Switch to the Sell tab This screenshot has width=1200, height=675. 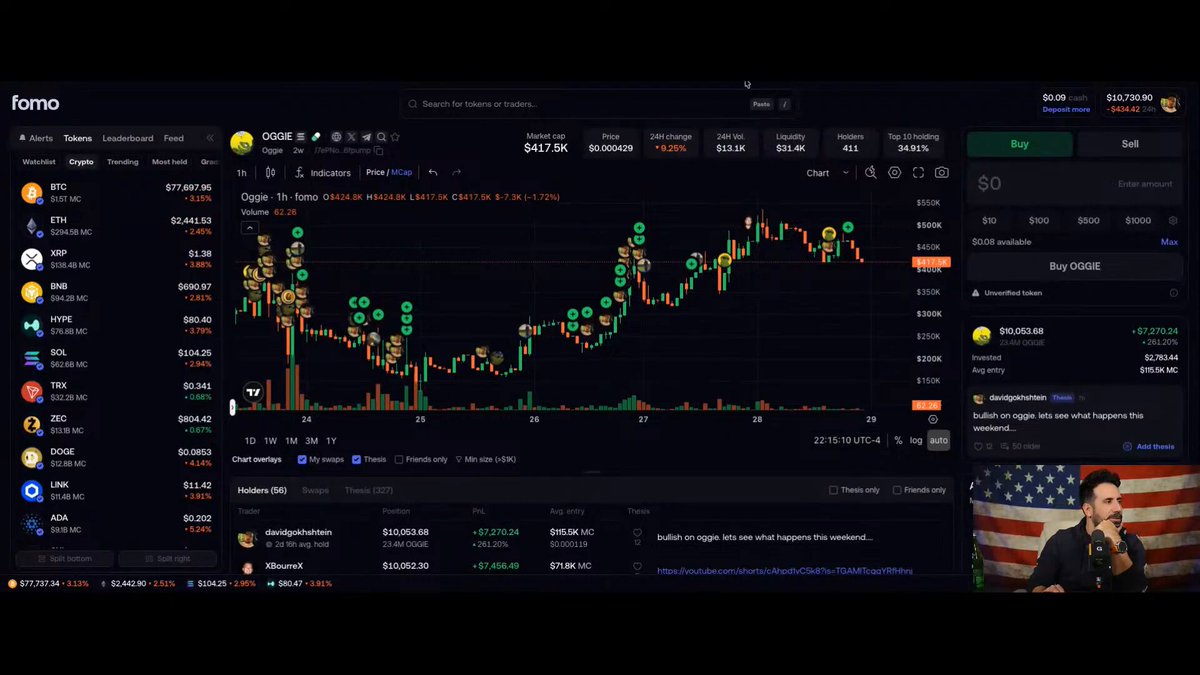coord(1130,144)
